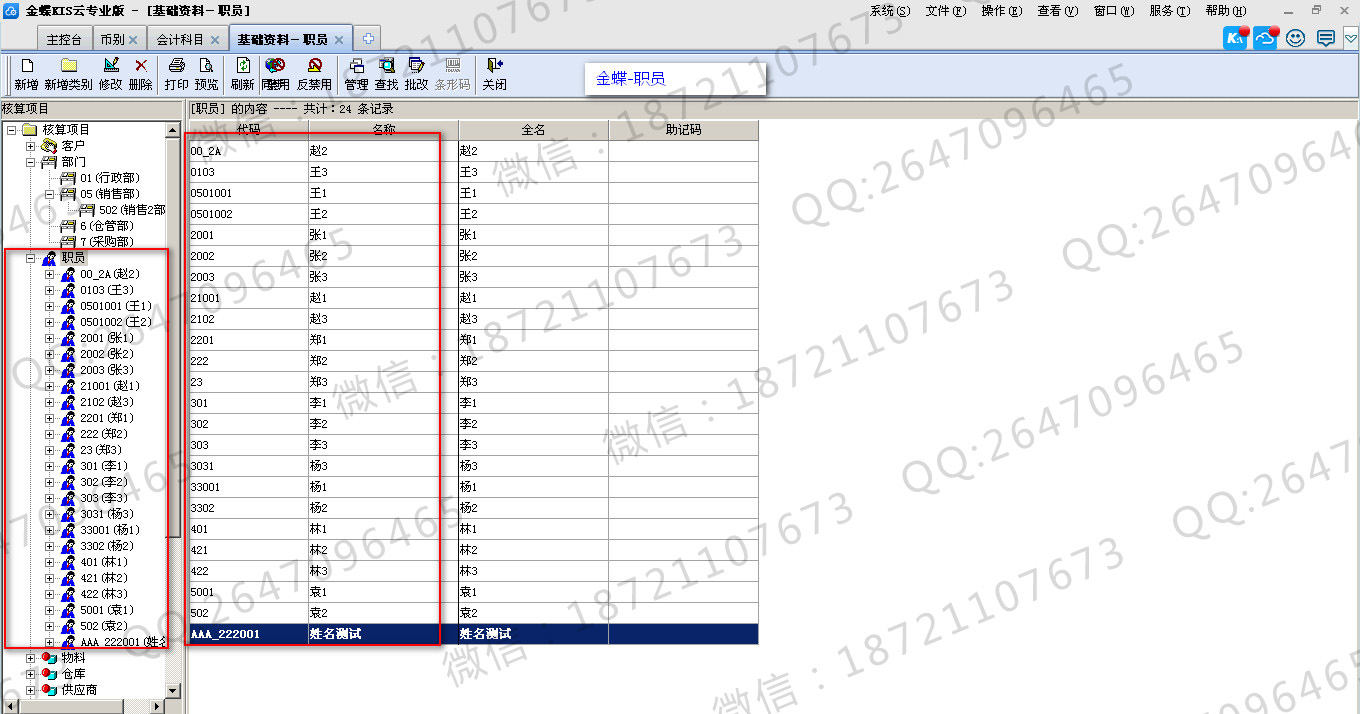The width and height of the screenshot is (1360, 714).
Task: Open the 批改 batch edit tool
Action: [416, 67]
